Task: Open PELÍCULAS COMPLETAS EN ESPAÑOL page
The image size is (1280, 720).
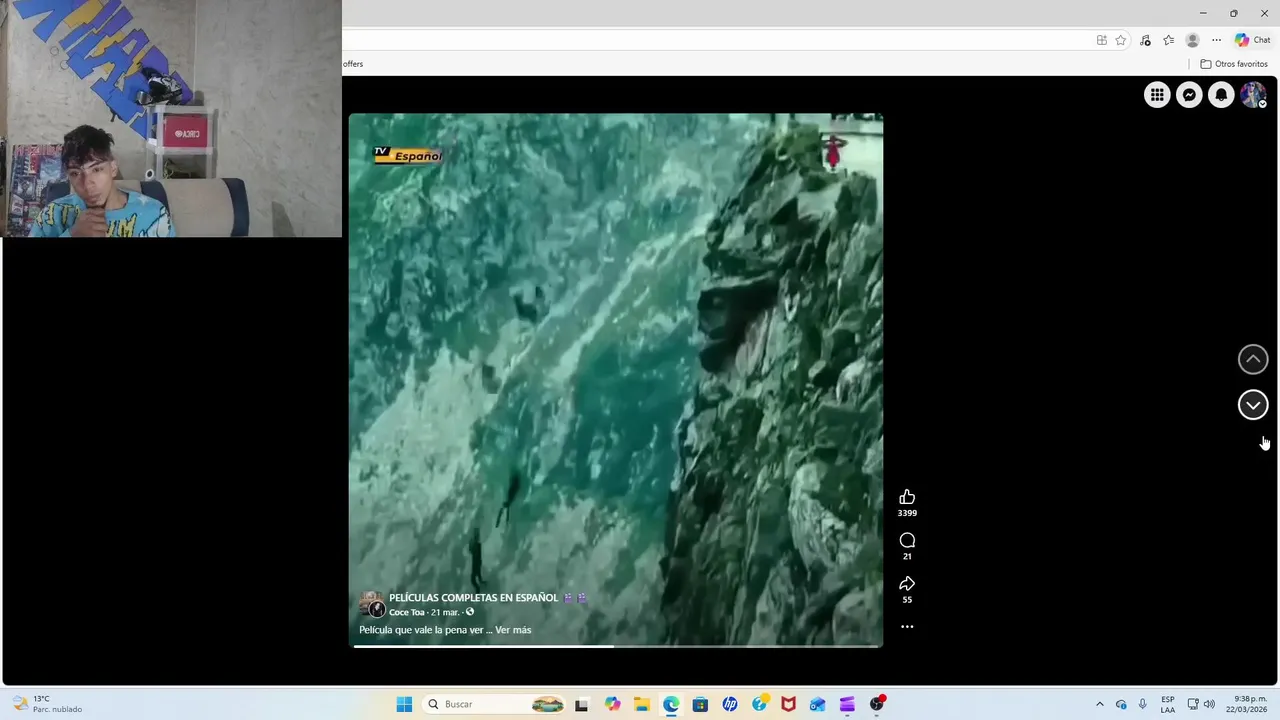Action: (x=473, y=598)
